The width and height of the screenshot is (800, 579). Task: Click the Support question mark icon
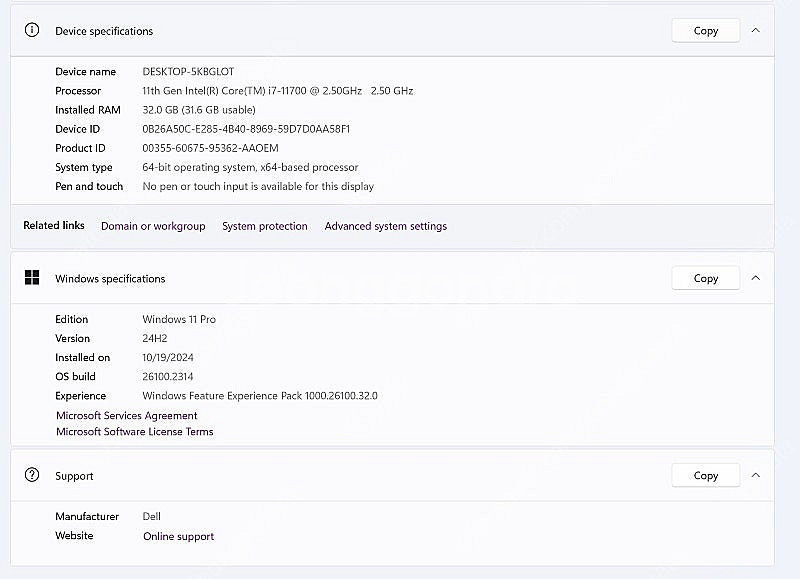click(x=32, y=475)
